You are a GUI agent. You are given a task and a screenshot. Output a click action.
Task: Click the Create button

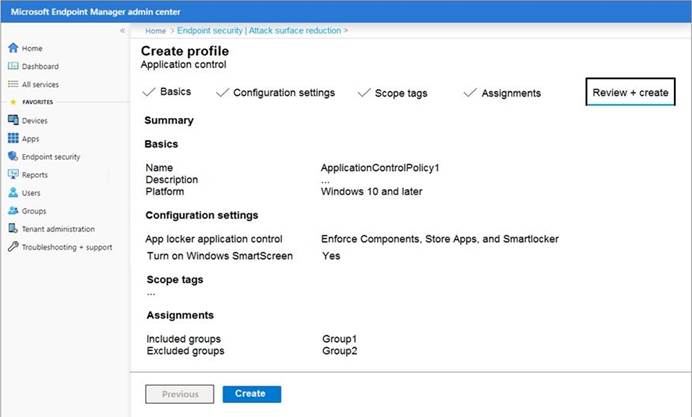[252, 394]
